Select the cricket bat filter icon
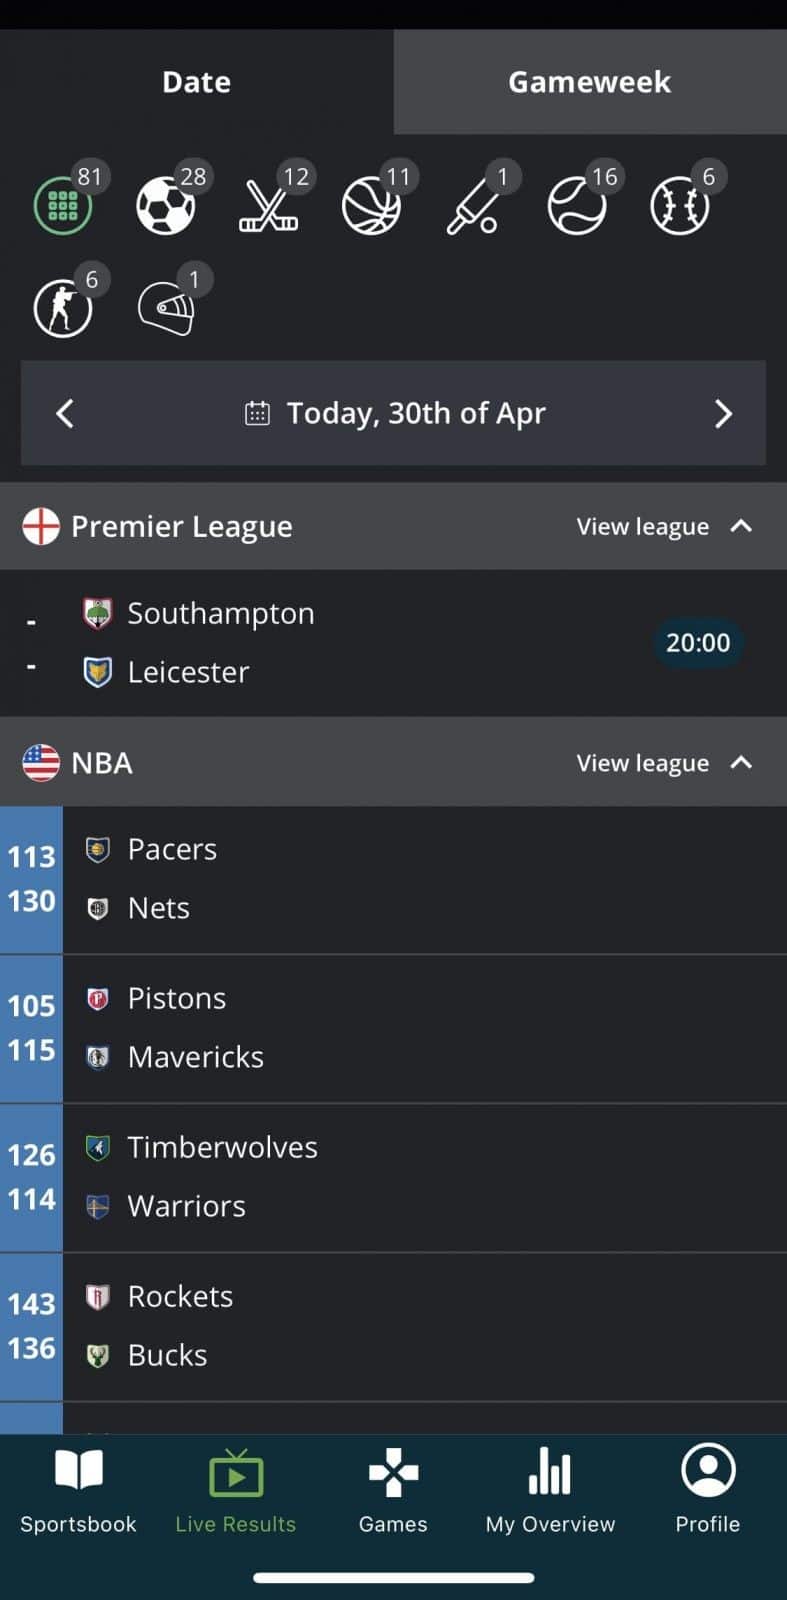Screen dimensions: 787x1600 tap(473, 206)
